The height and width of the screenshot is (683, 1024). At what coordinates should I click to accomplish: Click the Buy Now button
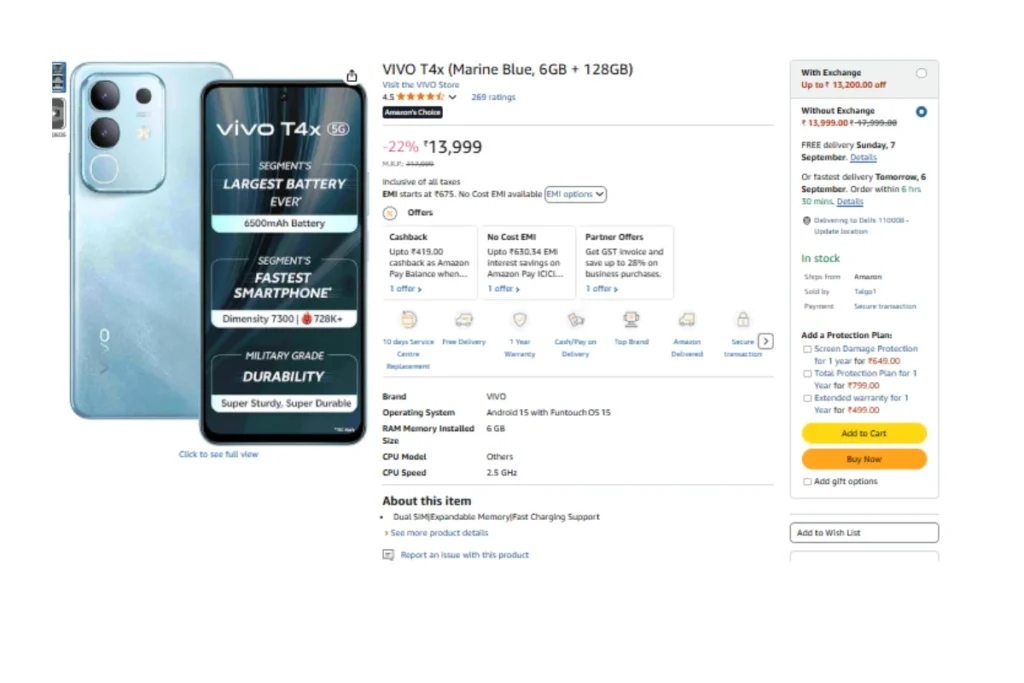pyautogui.click(x=863, y=459)
